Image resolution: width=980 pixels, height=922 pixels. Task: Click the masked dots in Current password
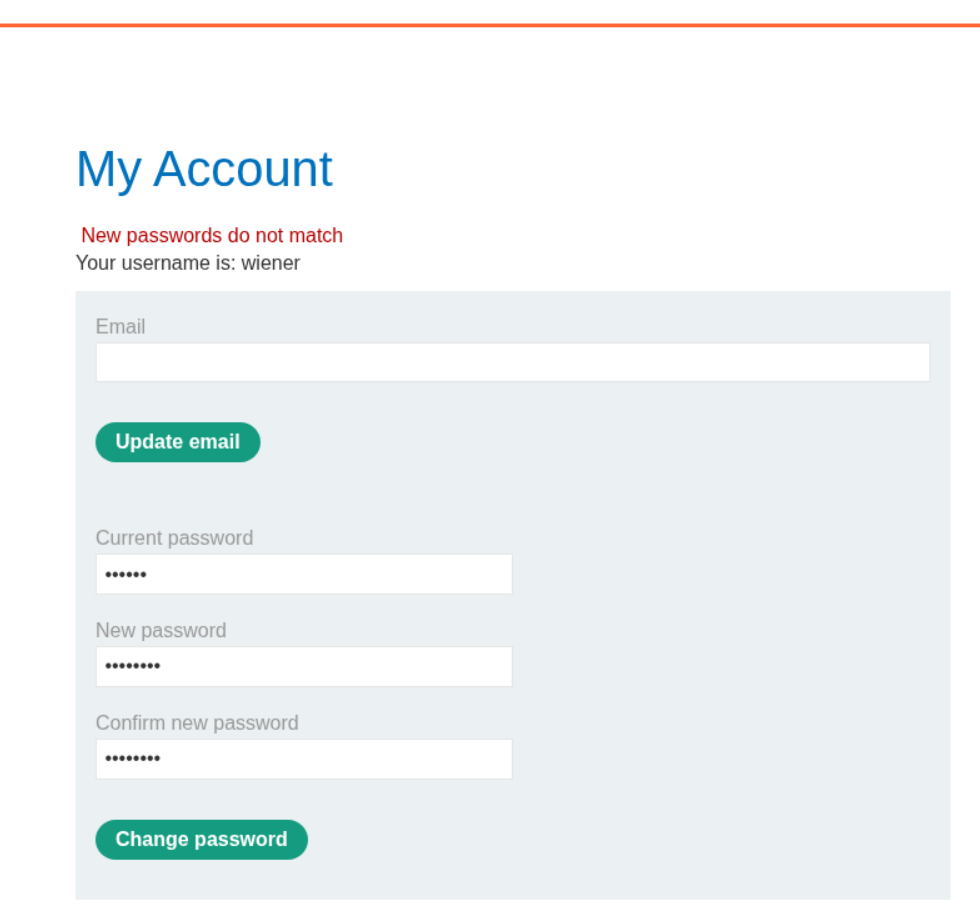click(126, 575)
